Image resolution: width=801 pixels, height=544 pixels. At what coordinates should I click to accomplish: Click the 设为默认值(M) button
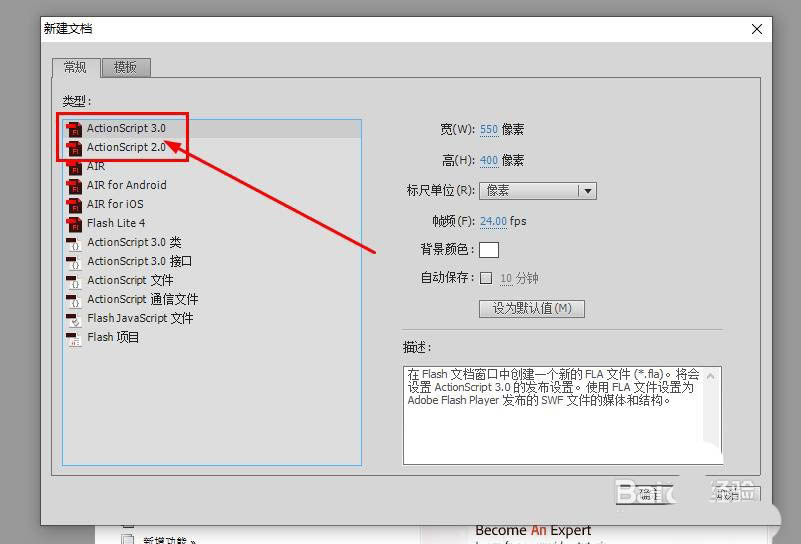point(532,309)
